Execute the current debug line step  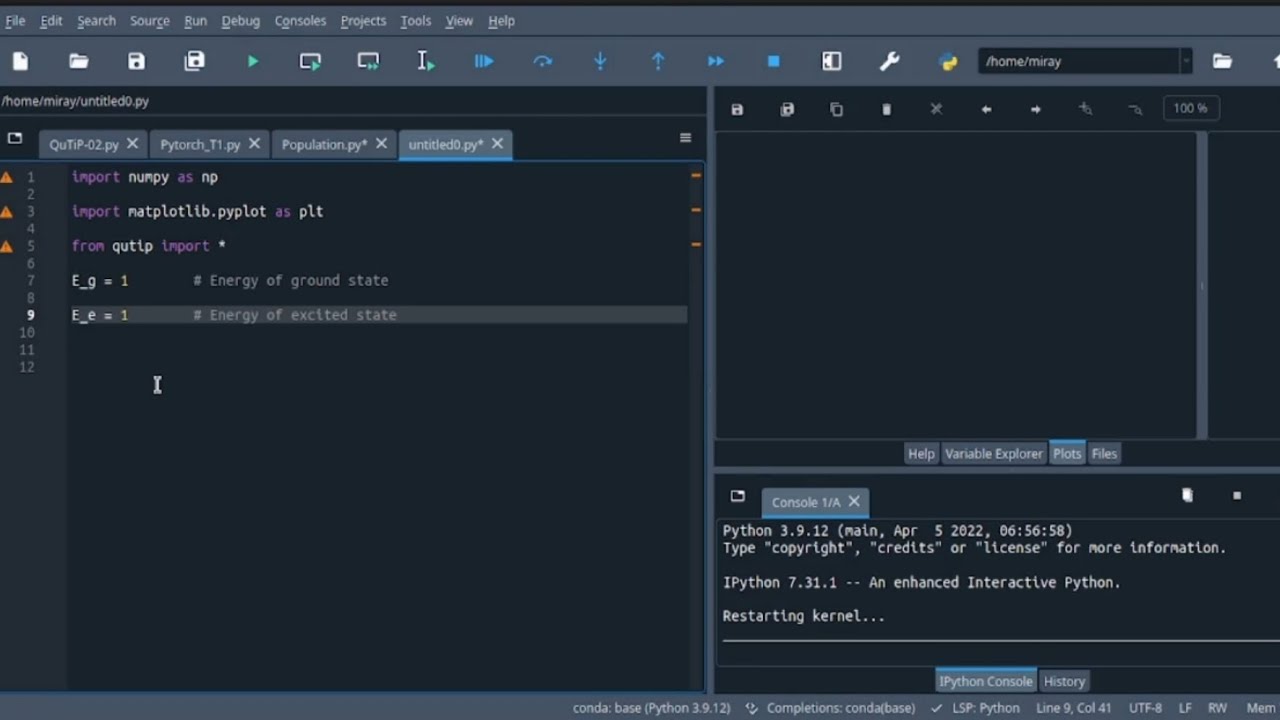(x=542, y=61)
